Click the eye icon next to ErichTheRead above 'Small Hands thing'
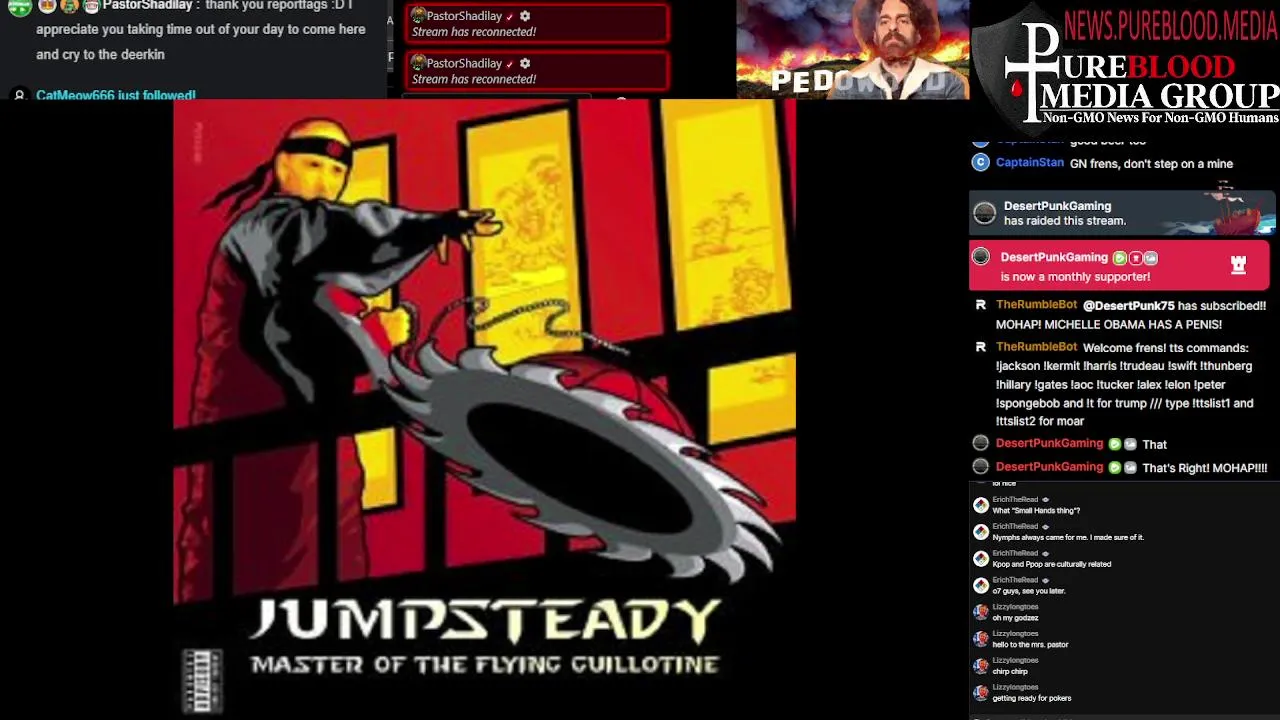Image resolution: width=1280 pixels, height=720 pixels. 1045,500
